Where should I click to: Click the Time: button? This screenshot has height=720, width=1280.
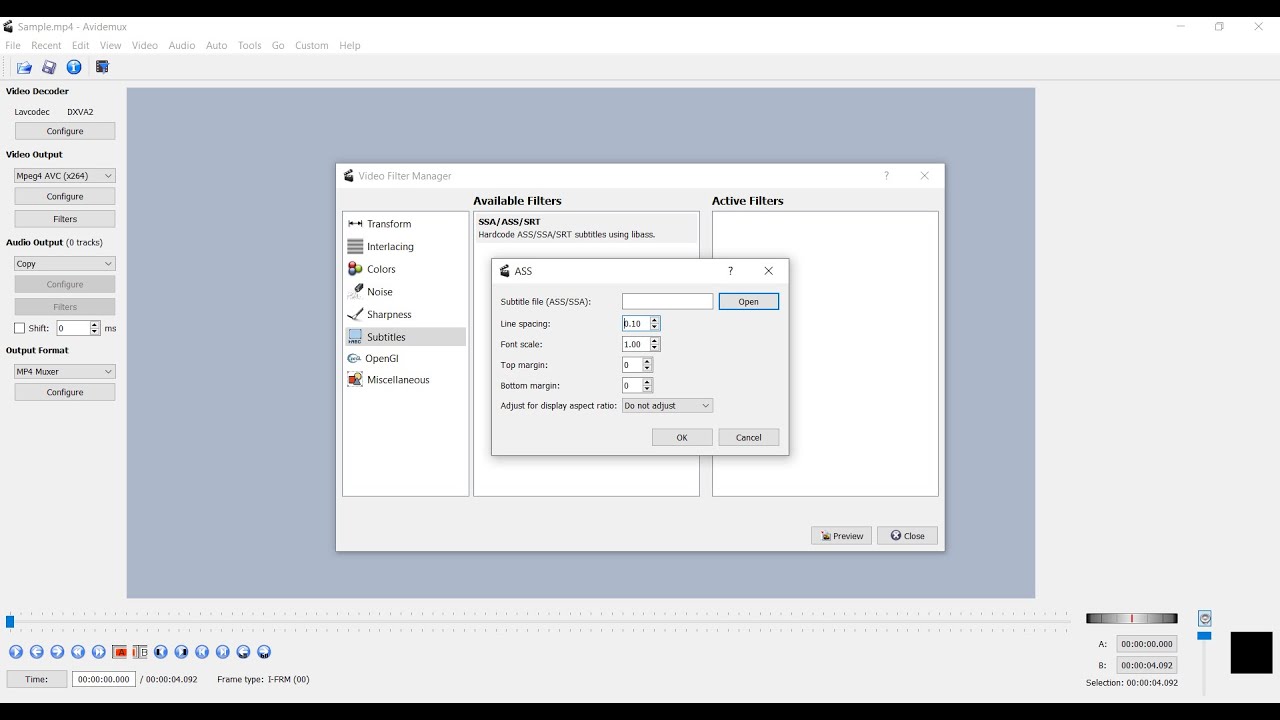(37, 679)
